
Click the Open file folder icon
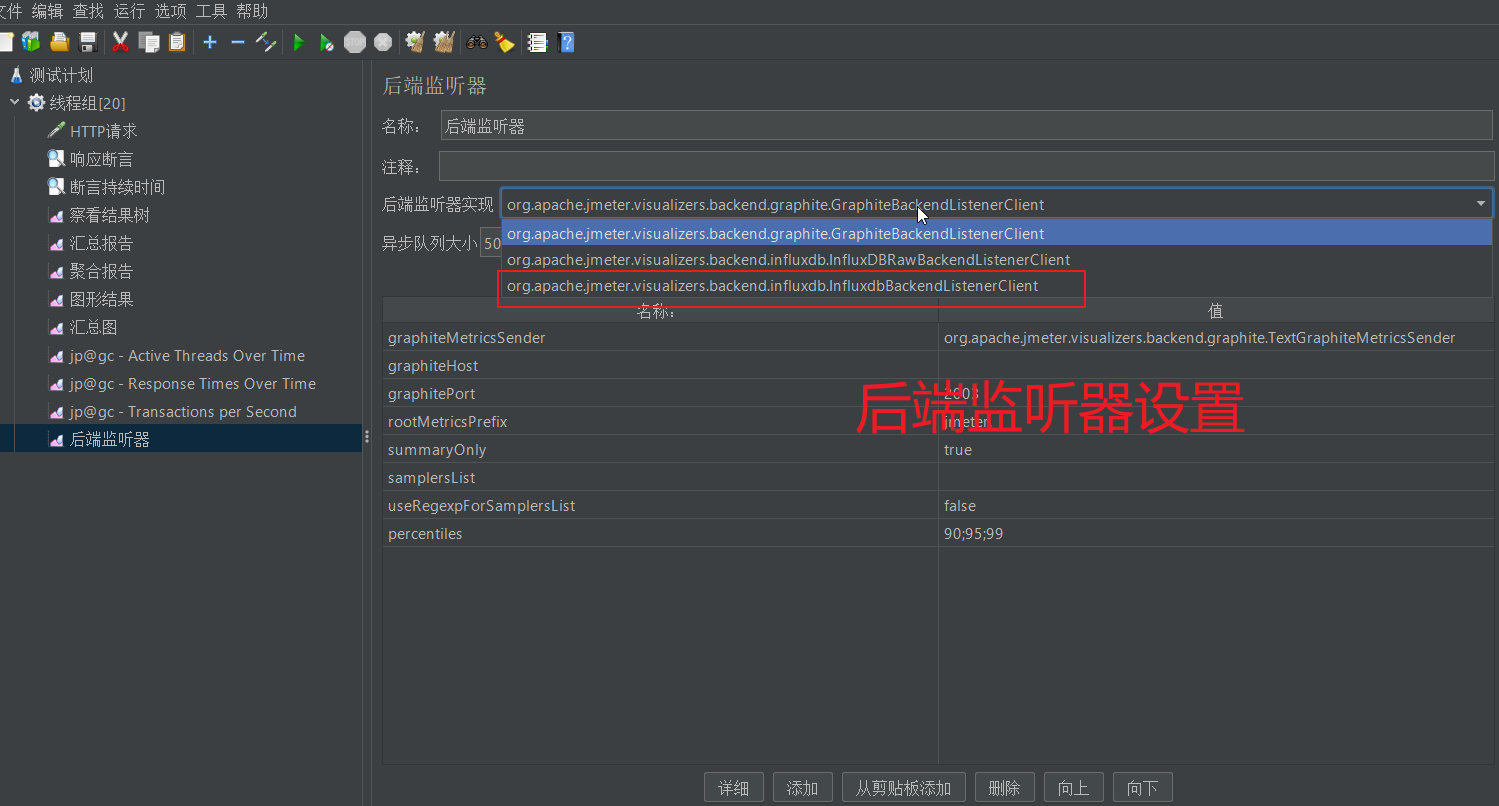click(59, 42)
